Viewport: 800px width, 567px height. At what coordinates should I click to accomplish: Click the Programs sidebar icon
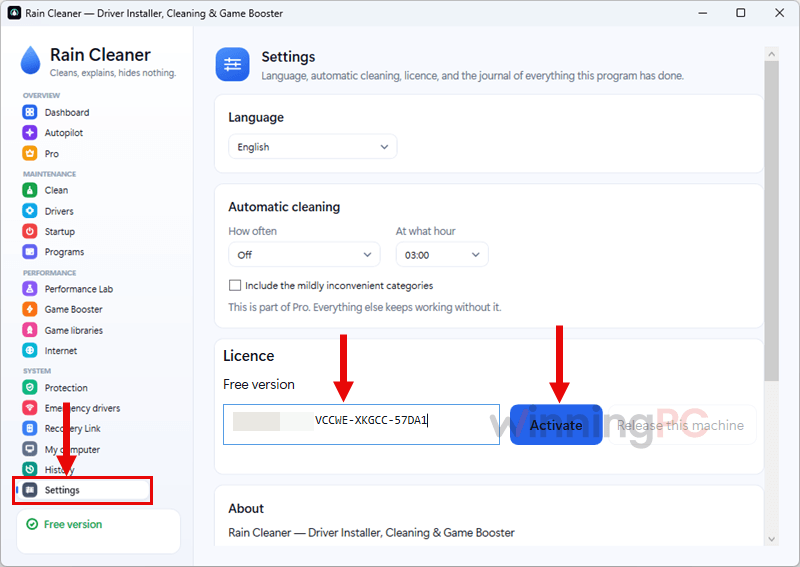30,252
